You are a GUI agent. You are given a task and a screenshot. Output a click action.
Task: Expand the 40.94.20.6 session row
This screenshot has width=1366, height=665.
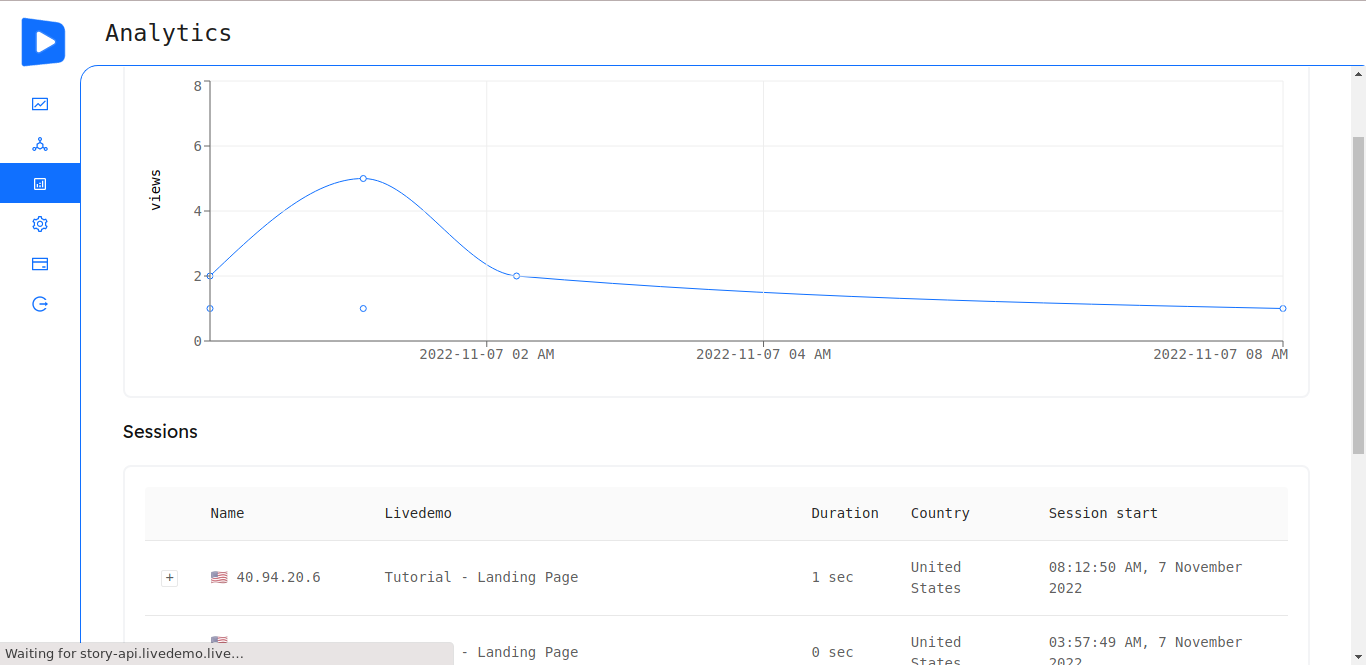click(x=169, y=578)
